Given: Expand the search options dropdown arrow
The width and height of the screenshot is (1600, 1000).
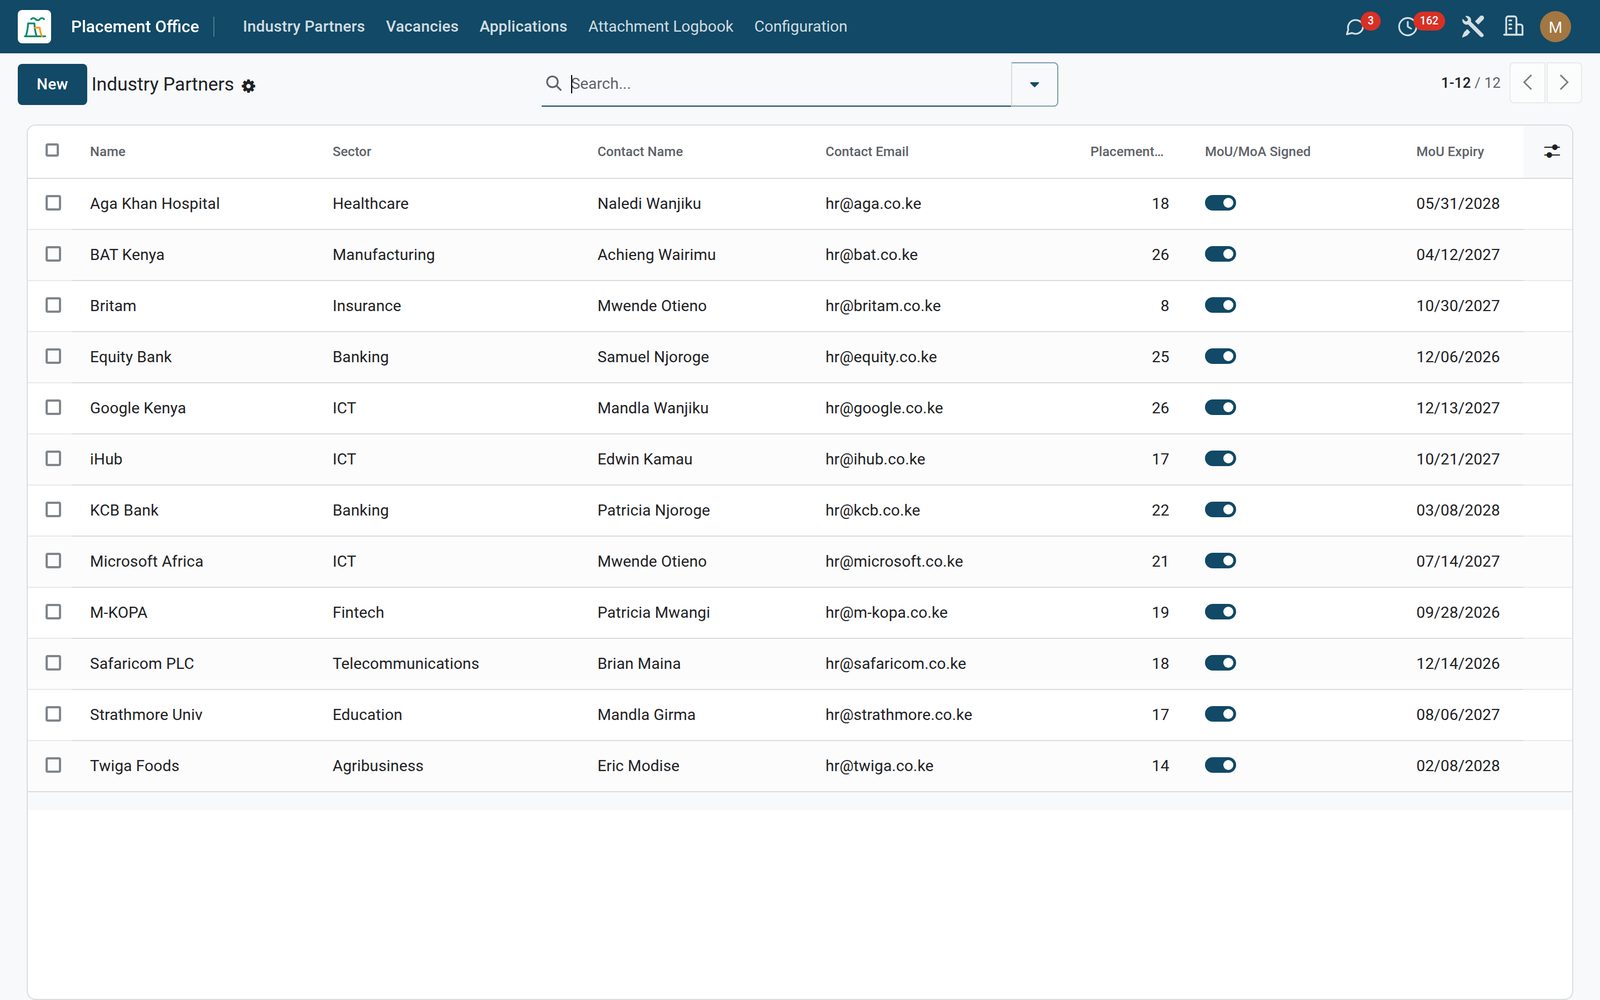Looking at the screenshot, I should (x=1034, y=84).
